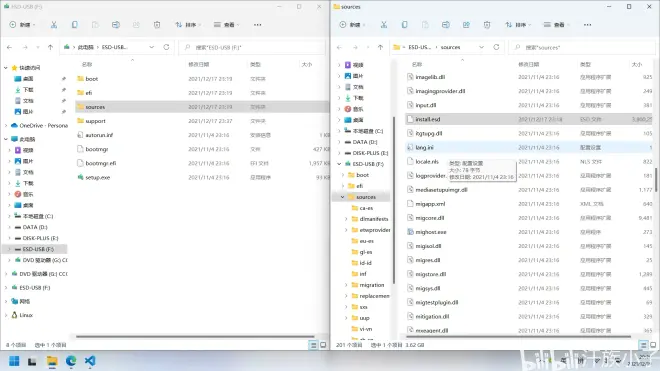This screenshot has height=371, width=660.
Task: Click Copy icon in ESD-USB window toolbar
Action: point(75,25)
